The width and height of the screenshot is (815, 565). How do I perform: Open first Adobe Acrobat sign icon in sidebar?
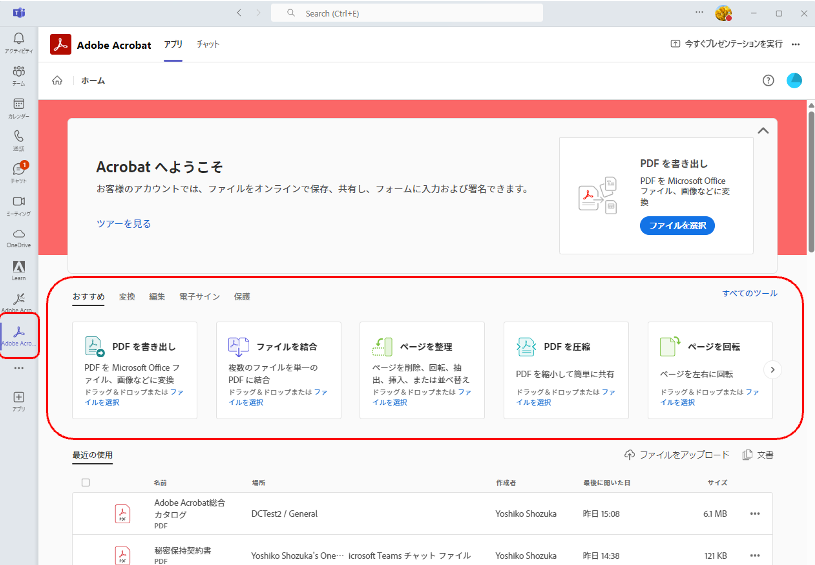tap(19, 301)
